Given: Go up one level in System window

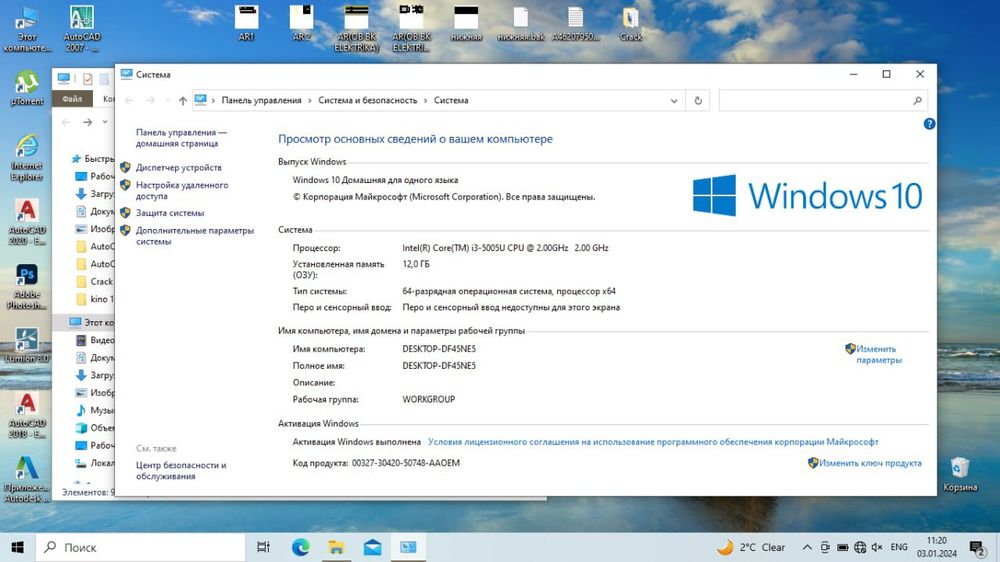Looking at the screenshot, I should [x=182, y=100].
